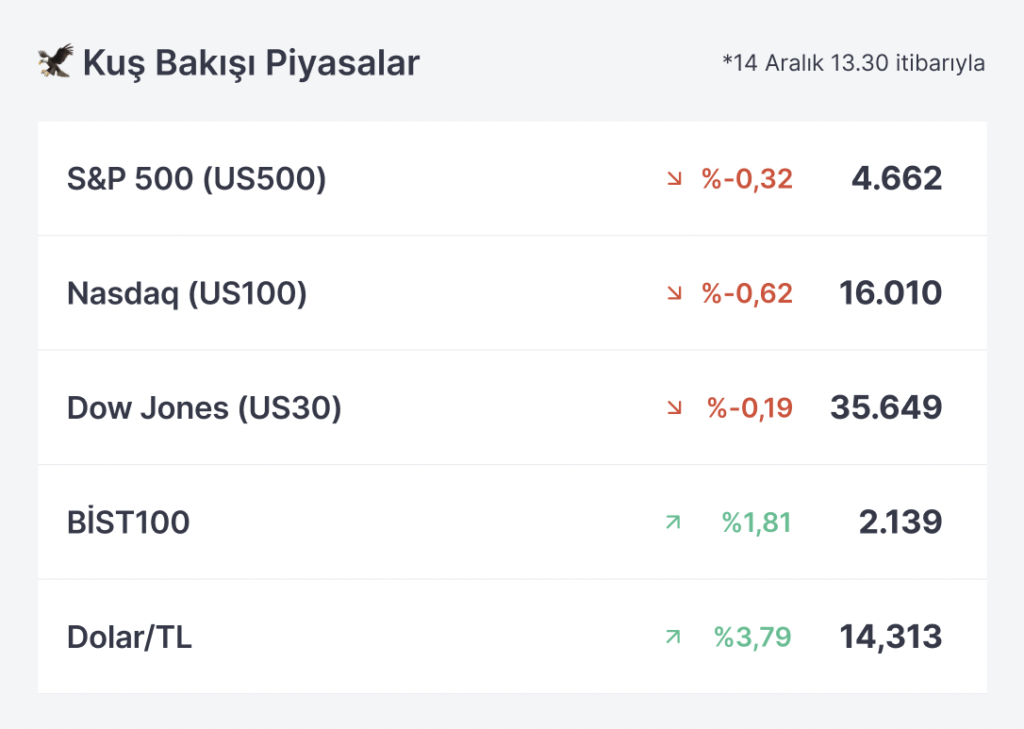Click the Nasdaq red down arrow
The height and width of the screenshot is (729, 1024).
(x=675, y=293)
